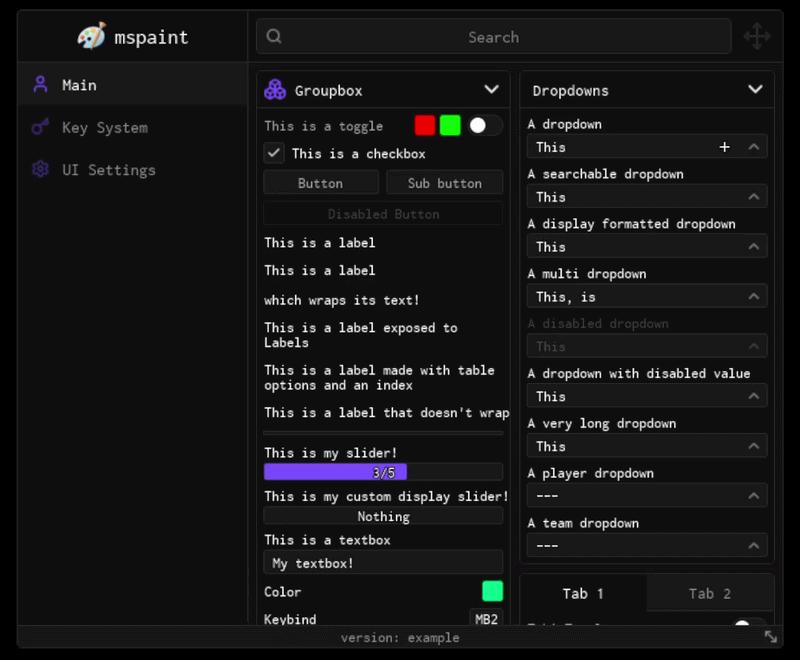This screenshot has width=800, height=660.
Task: Open the UI Settings sidebar tab
Action: pyautogui.click(x=133, y=169)
